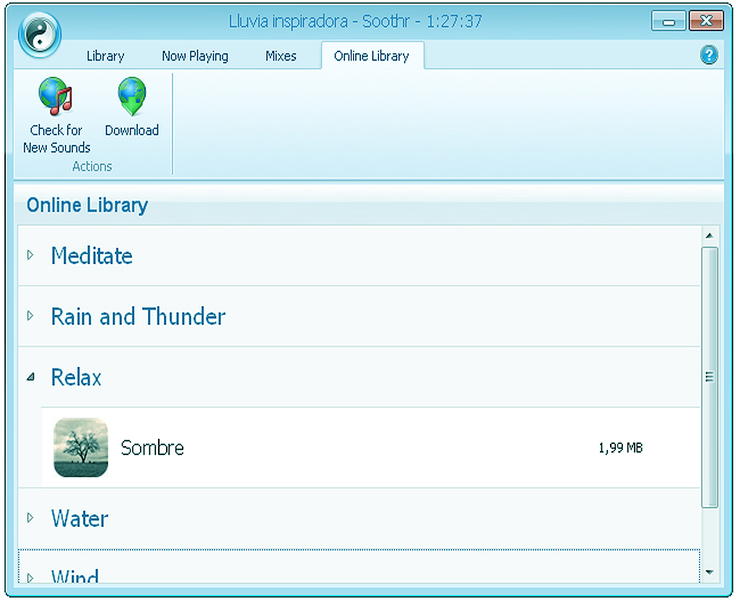This screenshot has height=600, width=740.
Task: Open the yin-yang application menu button
Action: 40,35
